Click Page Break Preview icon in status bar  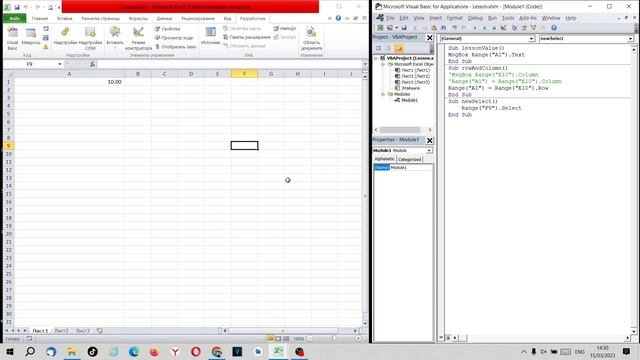pyautogui.click(x=286, y=338)
